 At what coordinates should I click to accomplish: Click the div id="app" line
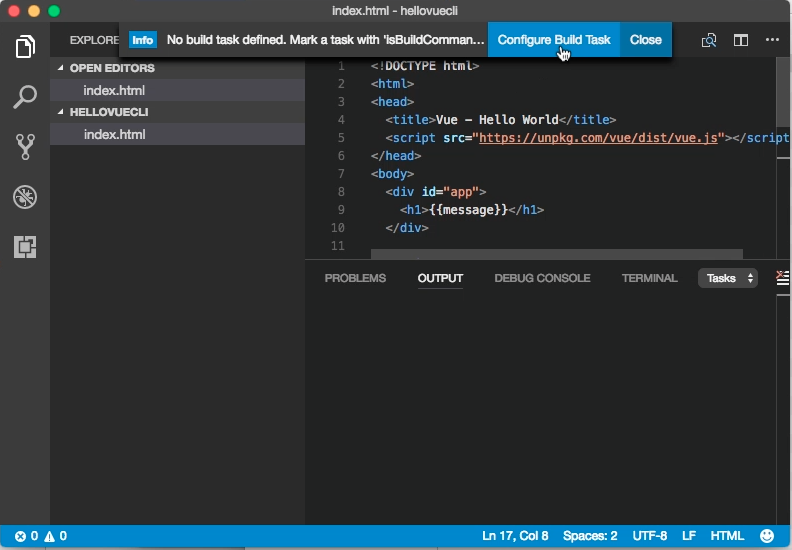click(435, 192)
